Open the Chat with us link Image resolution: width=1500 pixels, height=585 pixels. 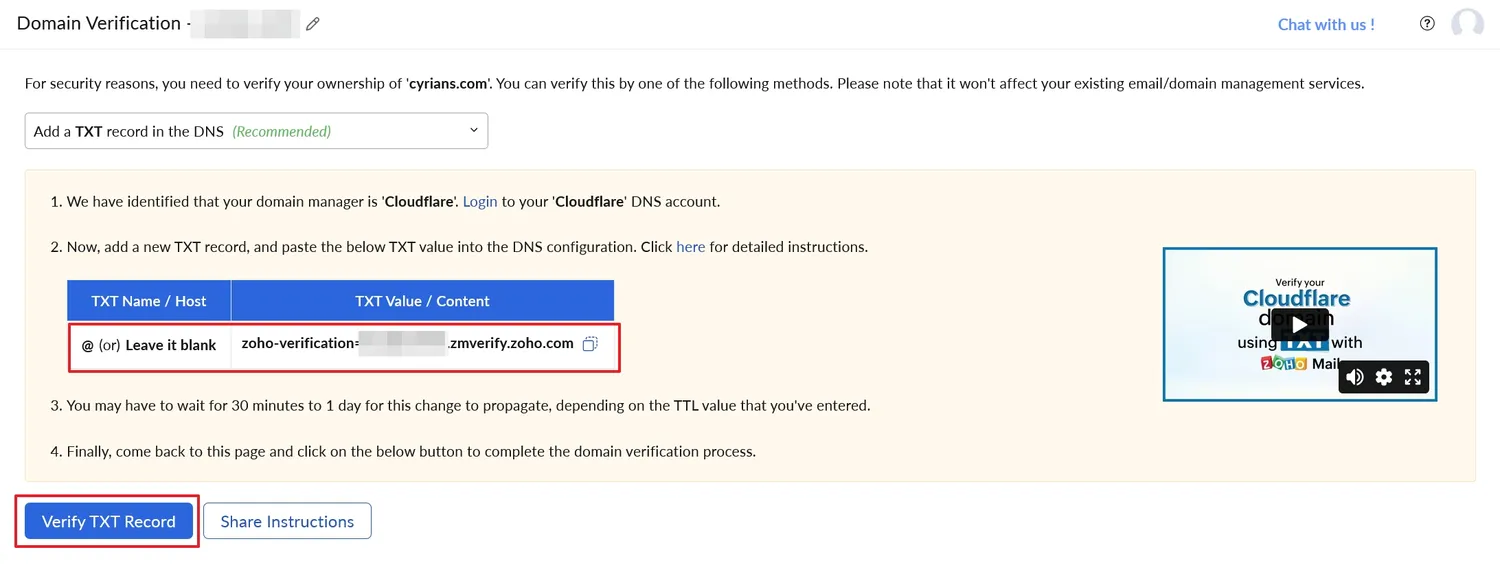click(x=1326, y=23)
